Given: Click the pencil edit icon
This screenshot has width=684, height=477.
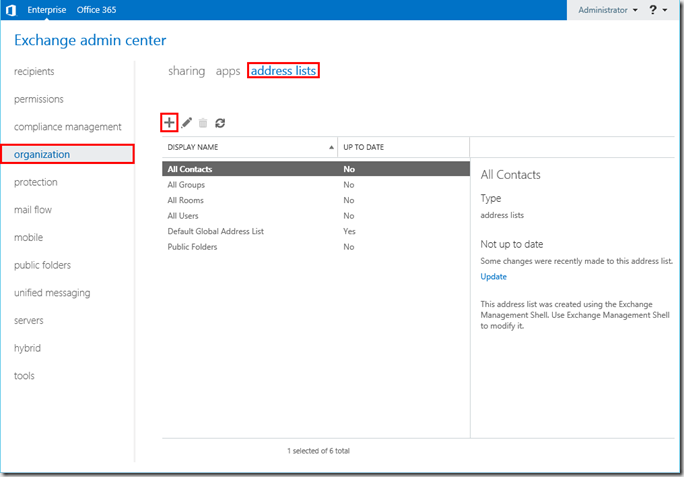Looking at the screenshot, I should pyautogui.click(x=187, y=123).
